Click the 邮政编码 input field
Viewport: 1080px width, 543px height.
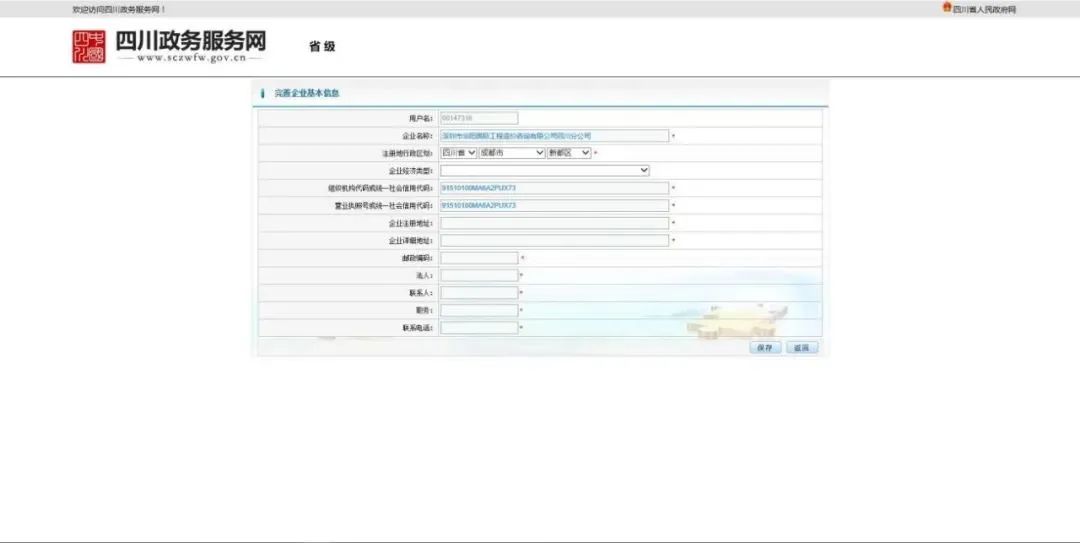click(479, 258)
